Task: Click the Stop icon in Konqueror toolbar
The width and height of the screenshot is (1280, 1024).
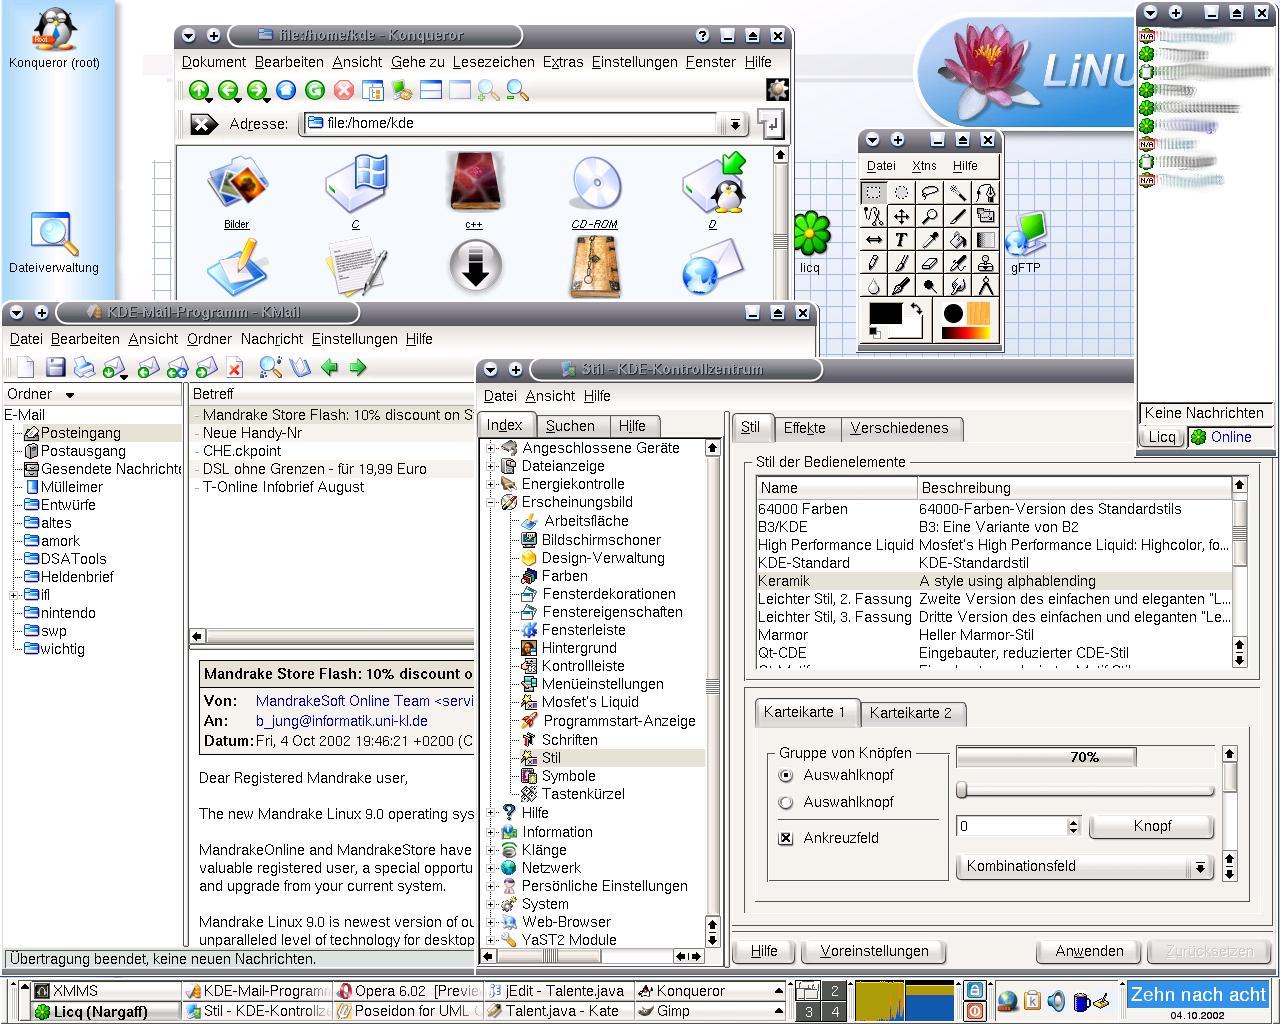Action: [344, 91]
